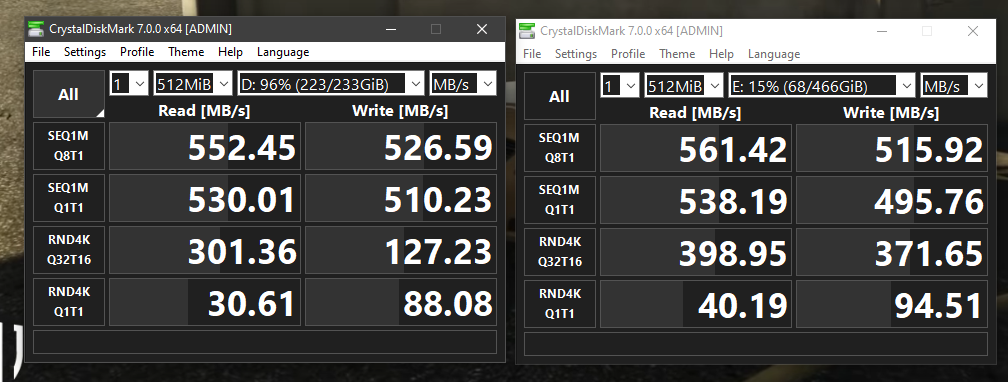Click 94.51 write result in right window

tap(892, 304)
